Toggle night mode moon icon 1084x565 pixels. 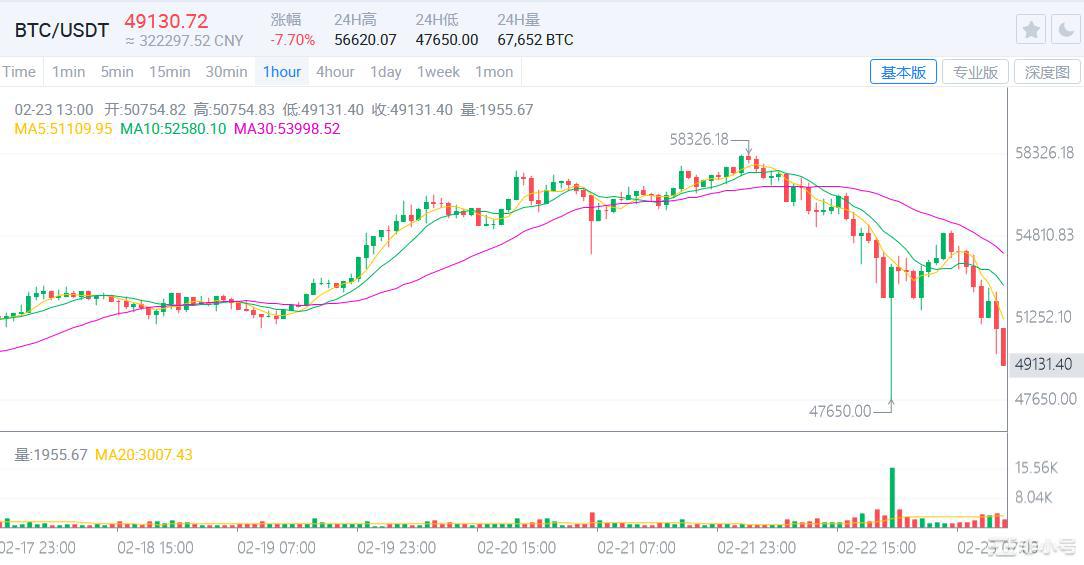click(x=1062, y=29)
